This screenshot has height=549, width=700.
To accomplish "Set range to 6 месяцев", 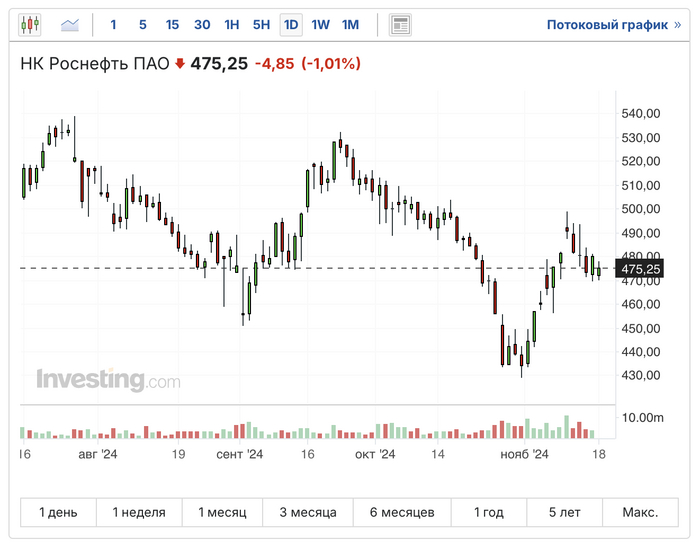I will tap(402, 512).
